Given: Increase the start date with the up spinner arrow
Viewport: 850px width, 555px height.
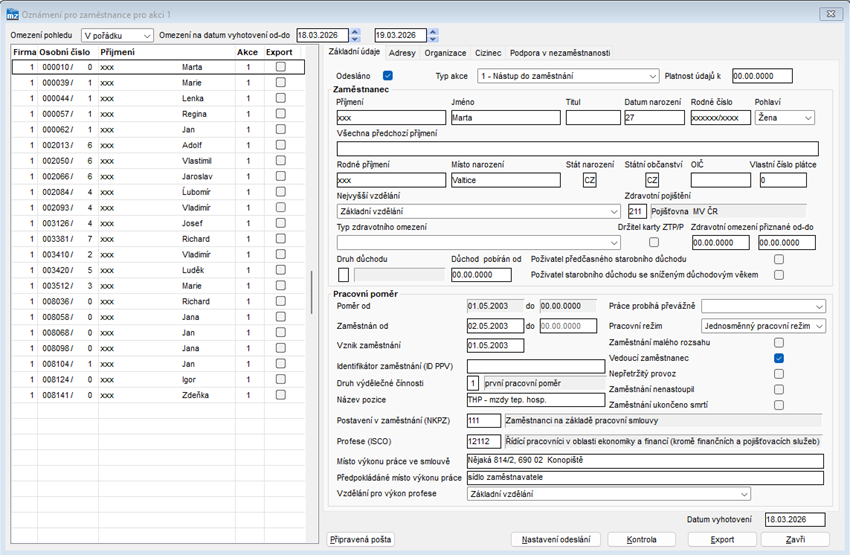Looking at the screenshot, I should 356,32.
